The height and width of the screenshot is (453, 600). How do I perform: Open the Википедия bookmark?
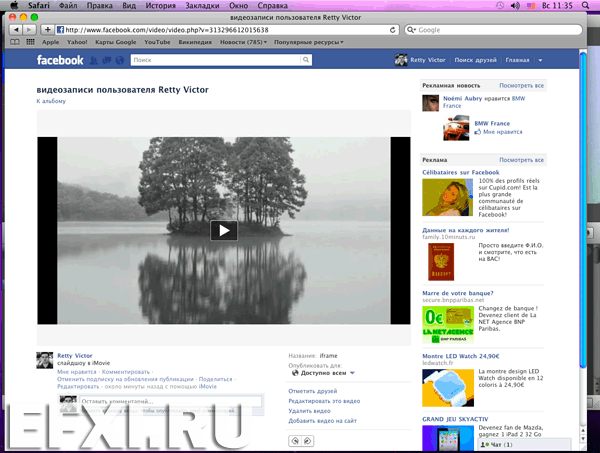pos(195,42)
